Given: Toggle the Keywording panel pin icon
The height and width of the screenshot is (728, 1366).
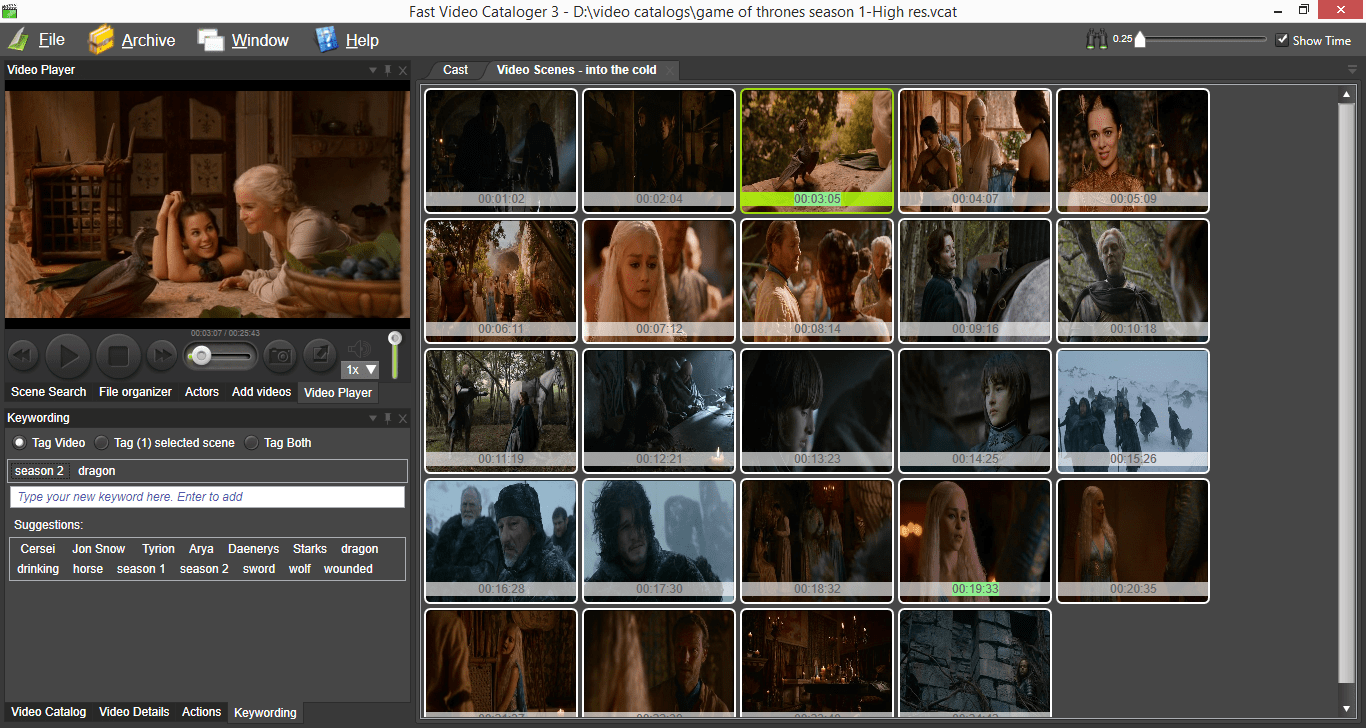Looking at the screenshot, I should point(388,418).
